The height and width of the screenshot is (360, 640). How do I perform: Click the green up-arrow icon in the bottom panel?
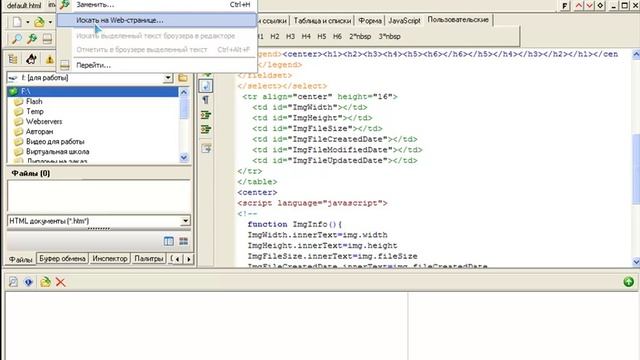(629, 282)
